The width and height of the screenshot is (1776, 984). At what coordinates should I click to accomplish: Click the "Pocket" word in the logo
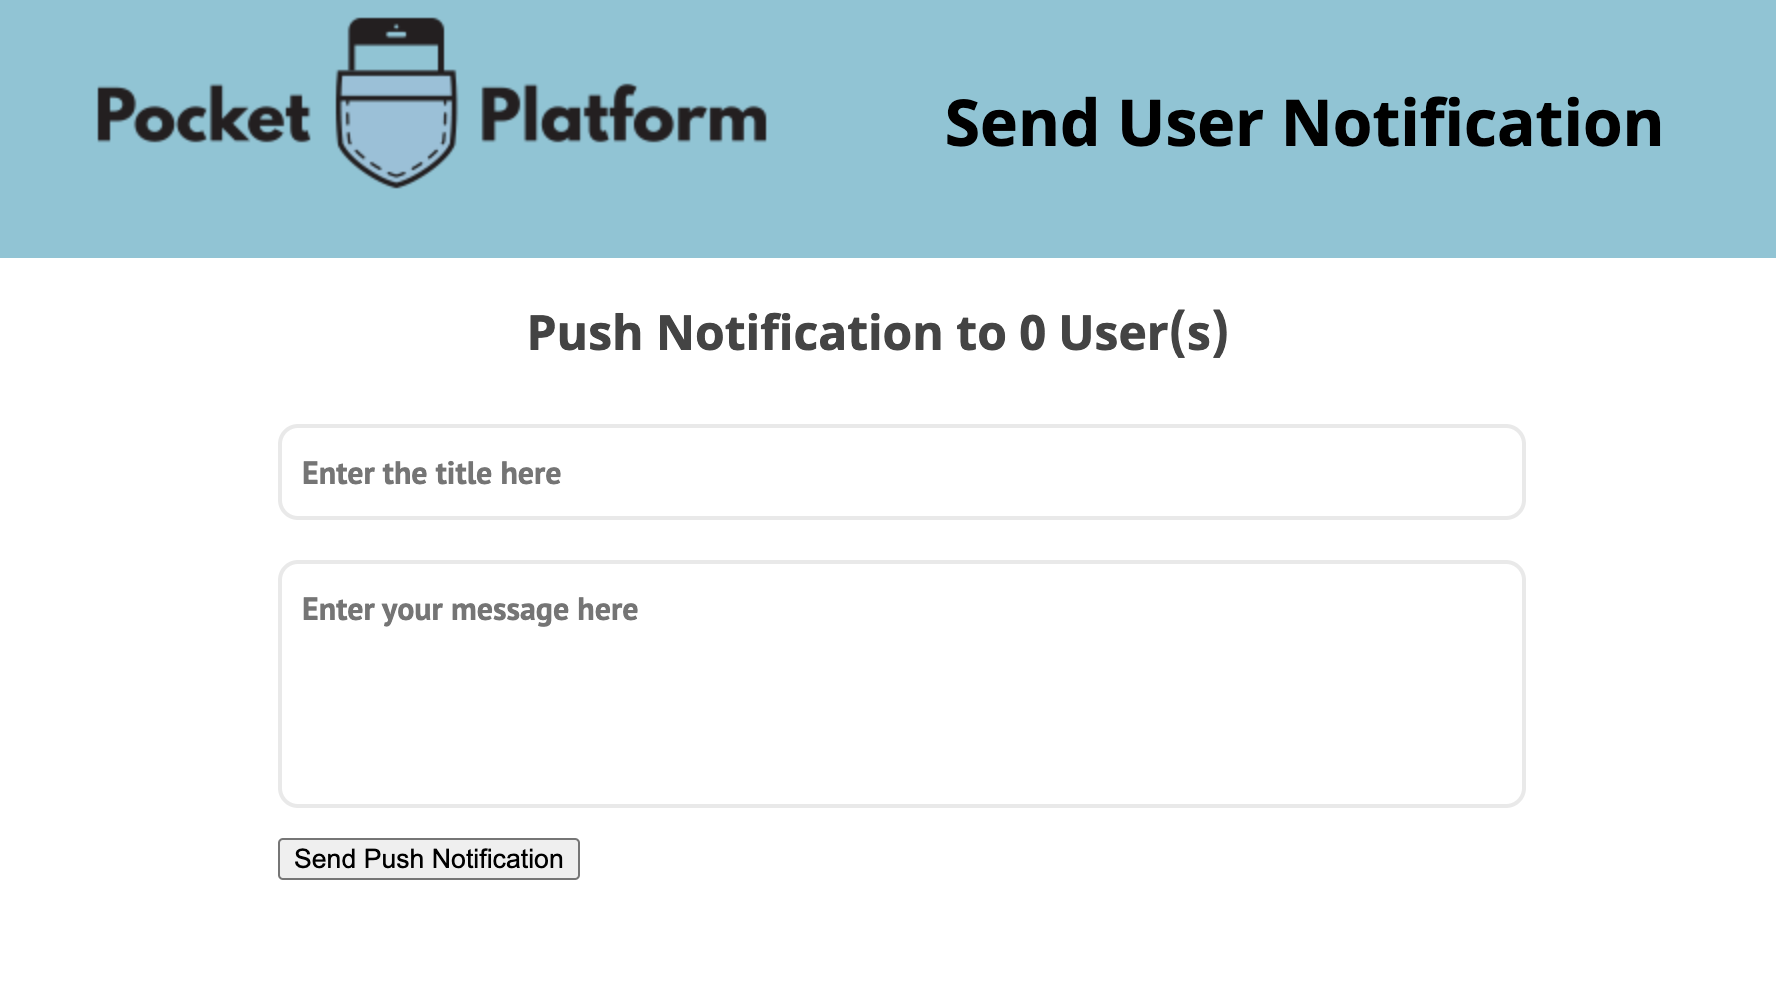pos(203,116)
